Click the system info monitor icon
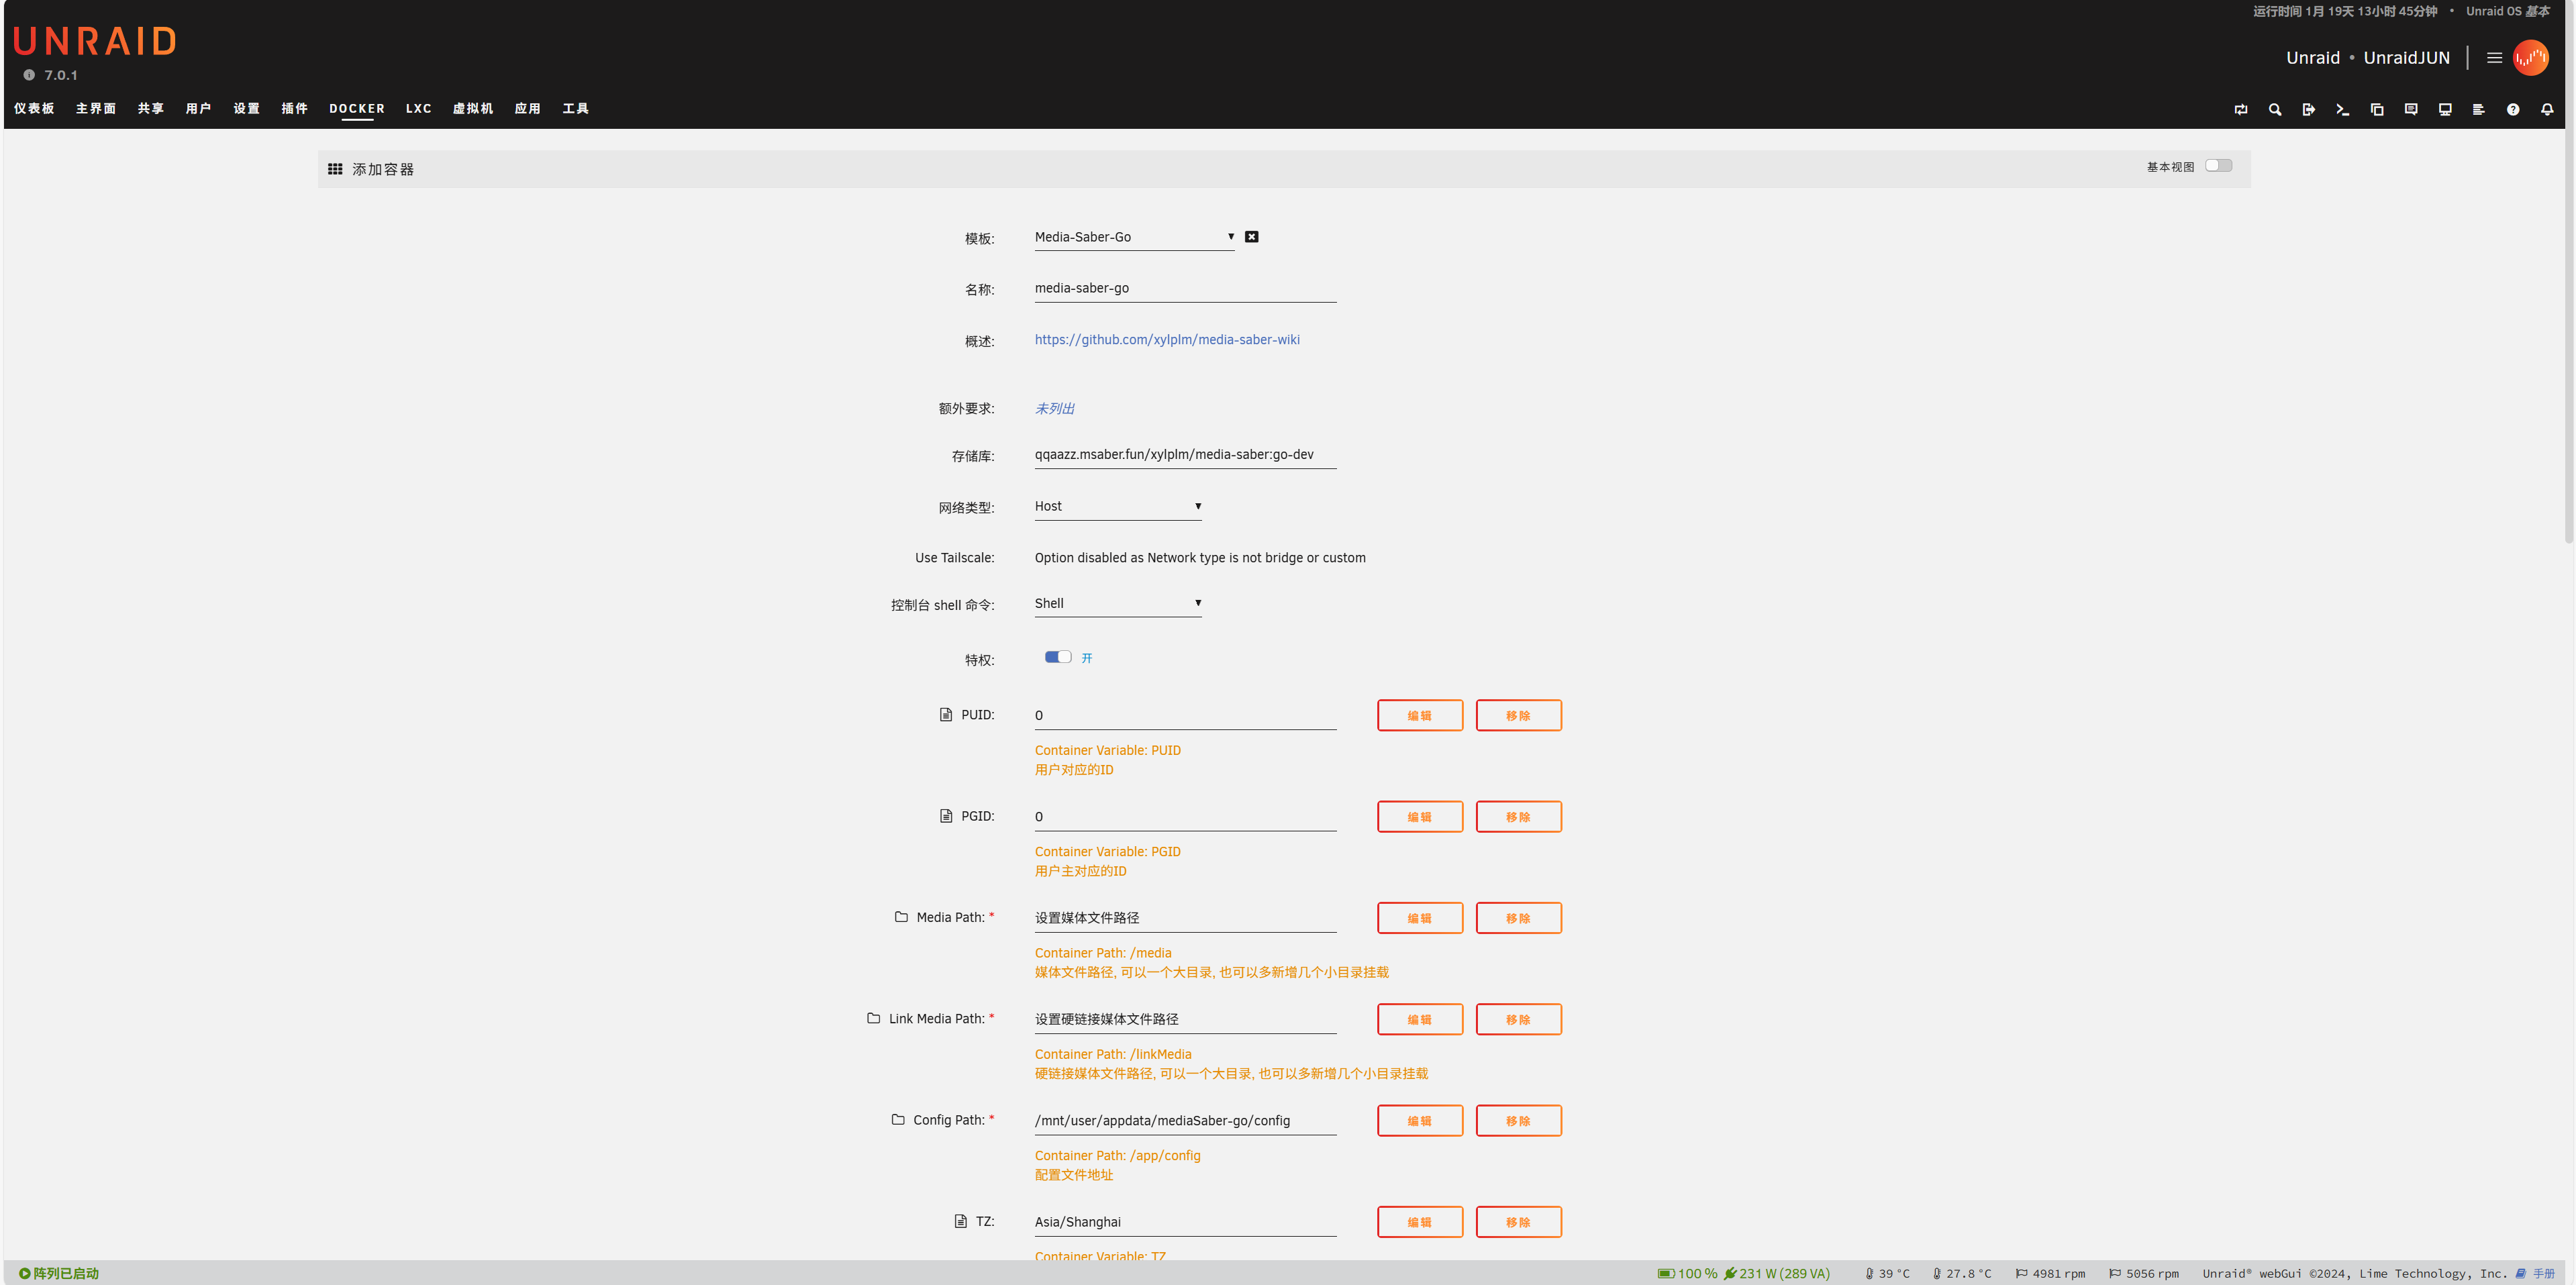2576x1285 pixels. click(2444, 110)
